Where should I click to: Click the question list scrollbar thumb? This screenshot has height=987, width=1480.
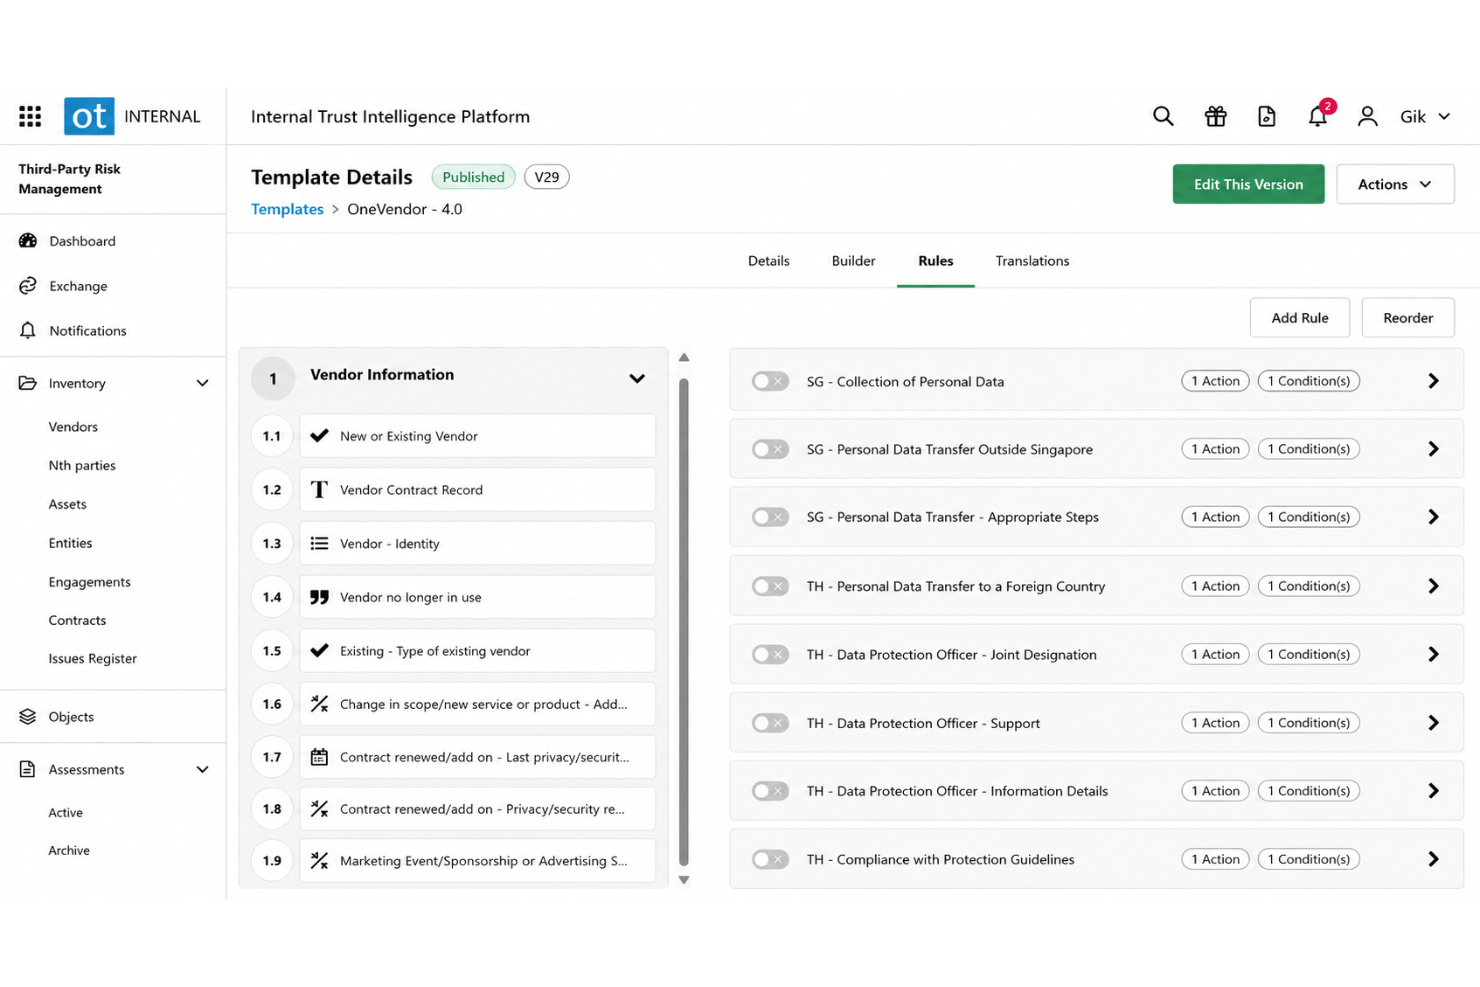[684, 621]
